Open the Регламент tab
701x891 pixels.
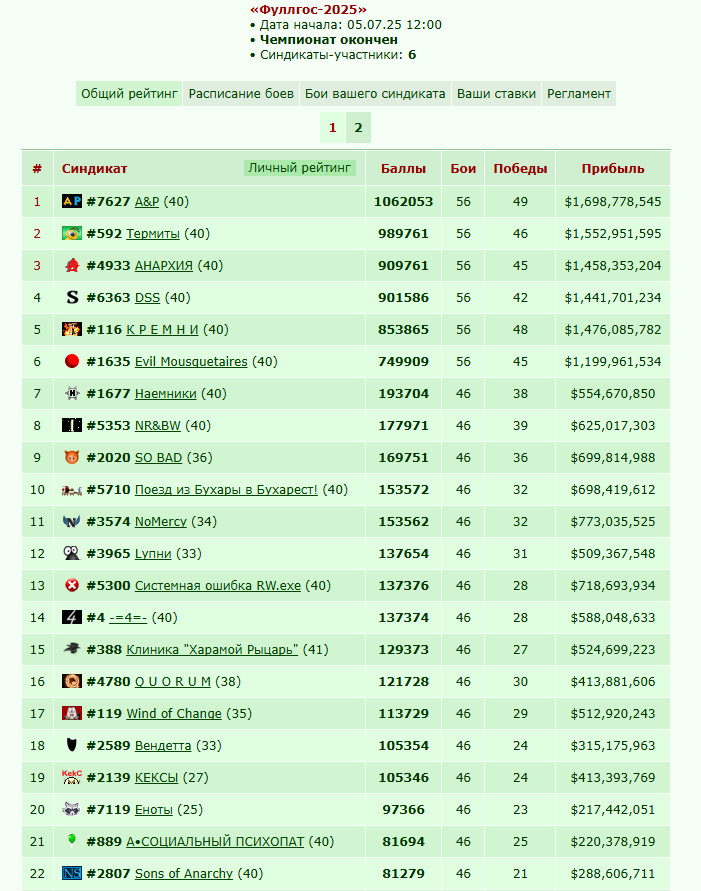579,94
